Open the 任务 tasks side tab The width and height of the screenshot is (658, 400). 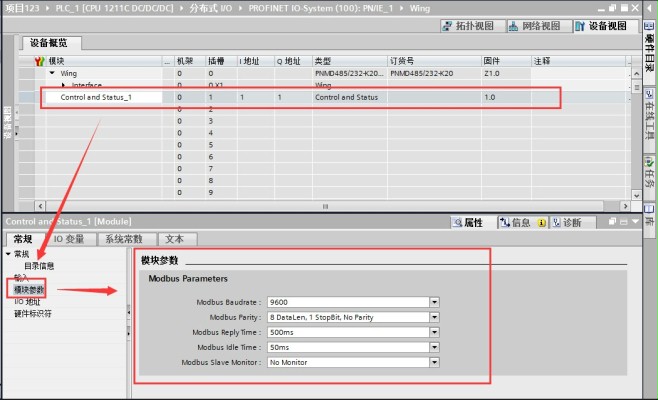pyautogui.click(x=649, y=172)
